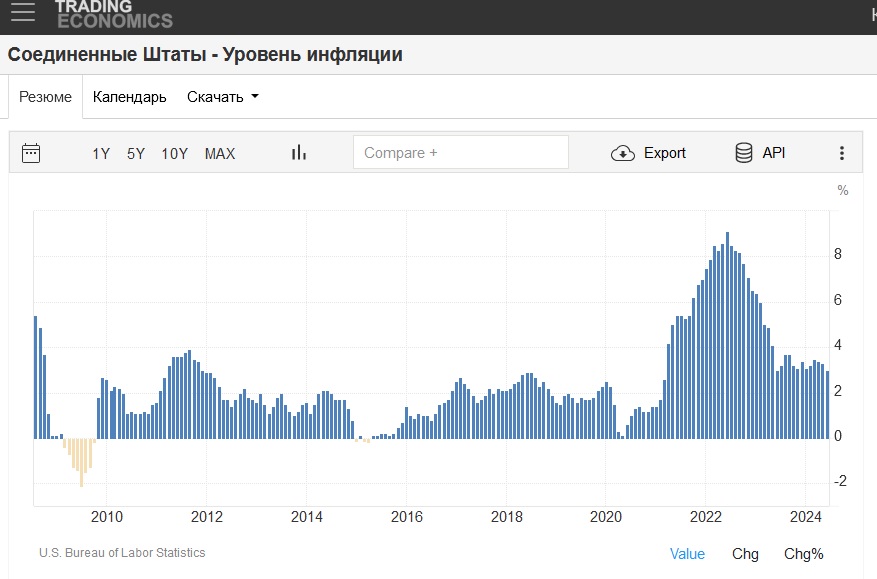
Task: Select the 1Y time range
Action: pyautogui.click(x=101, y=153)
